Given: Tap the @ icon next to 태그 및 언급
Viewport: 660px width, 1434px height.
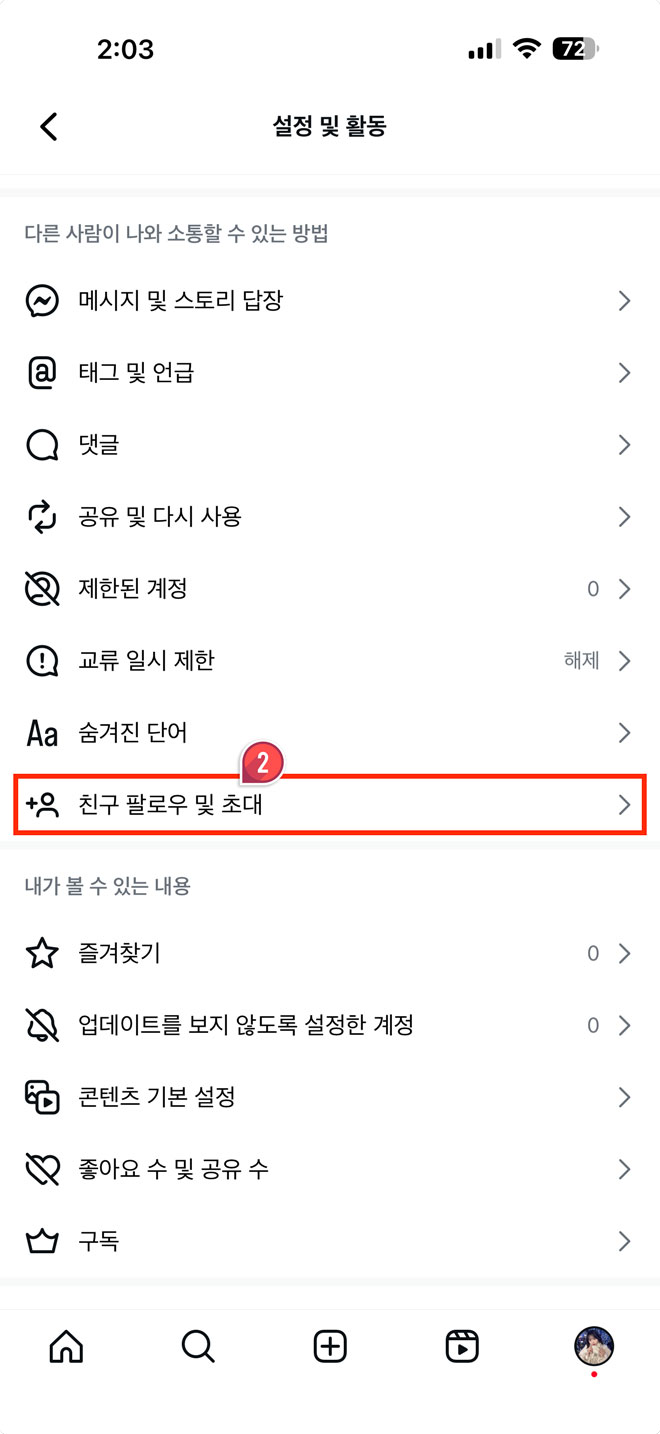Looking at the screenshot, I should 42,373.
